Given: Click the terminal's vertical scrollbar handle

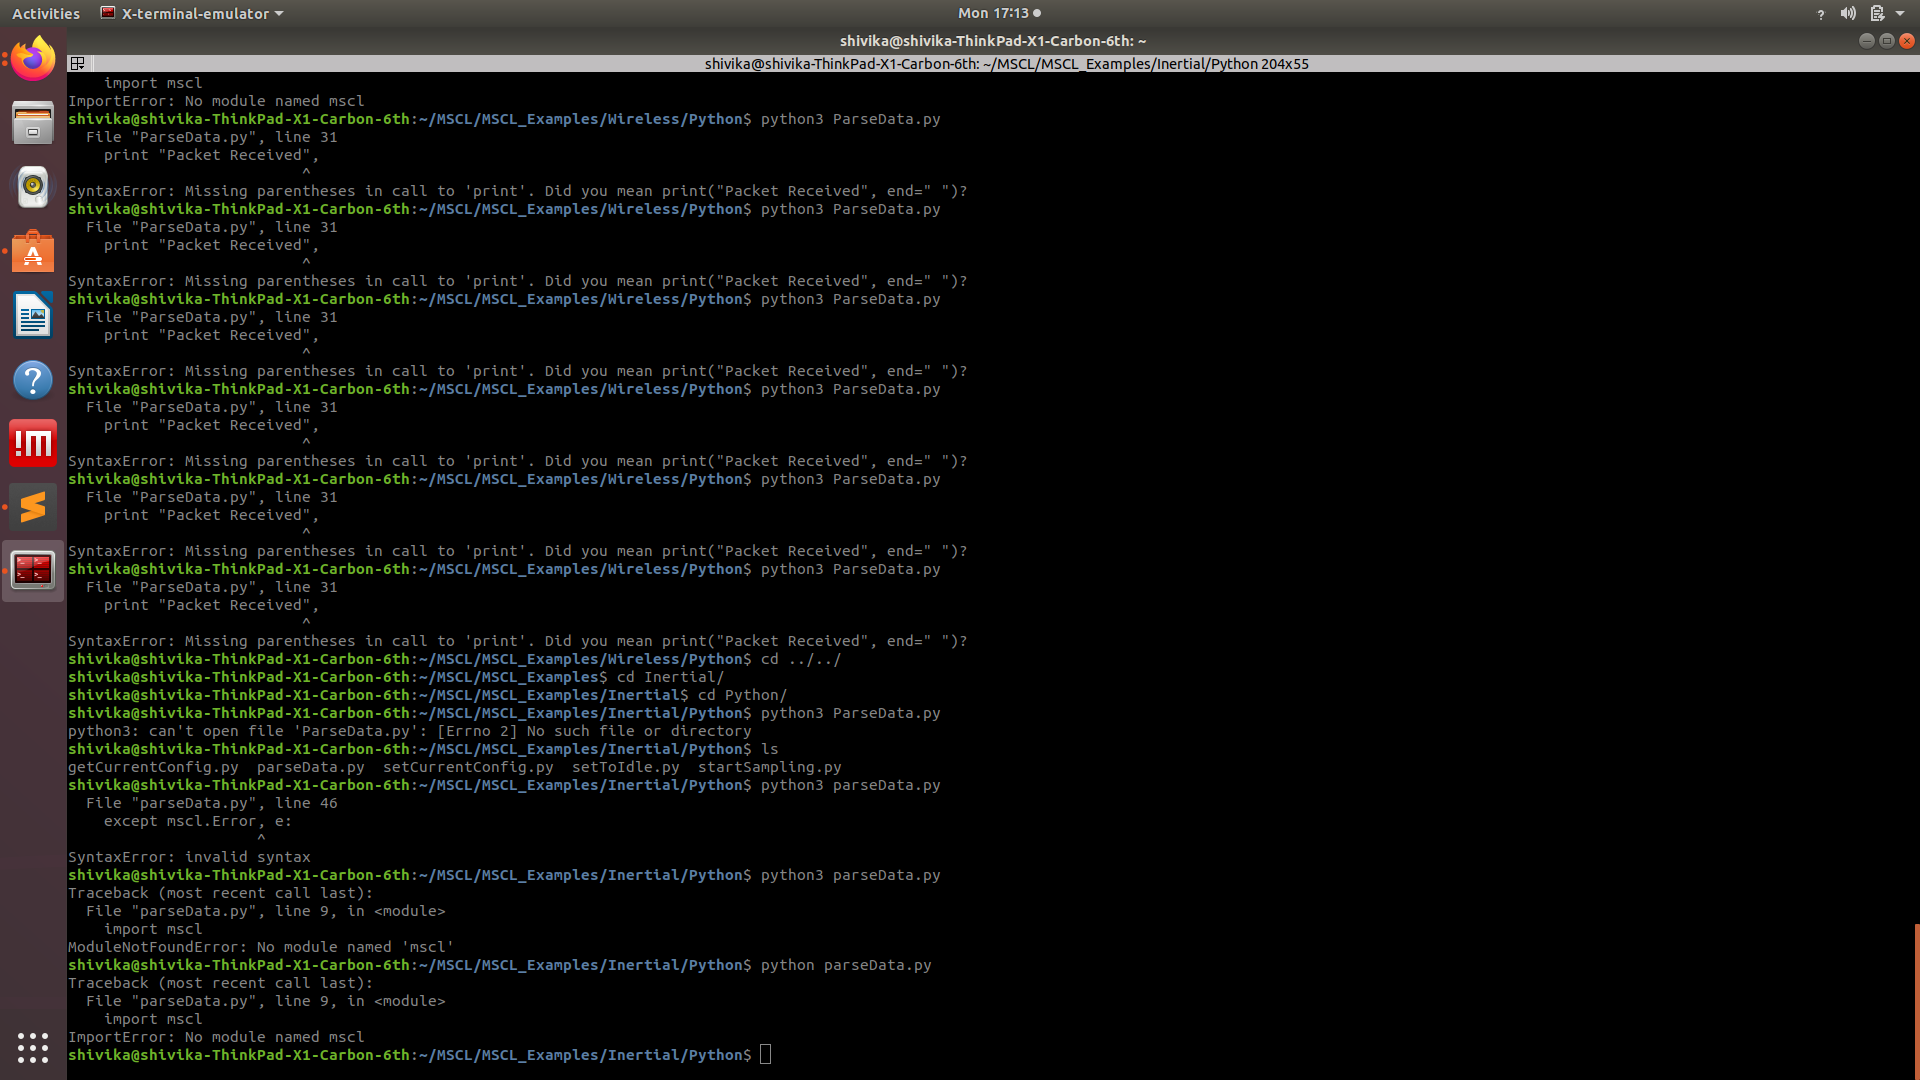Looking at the screenshot, I should pyautogui.click(x=1916, y=1000).
